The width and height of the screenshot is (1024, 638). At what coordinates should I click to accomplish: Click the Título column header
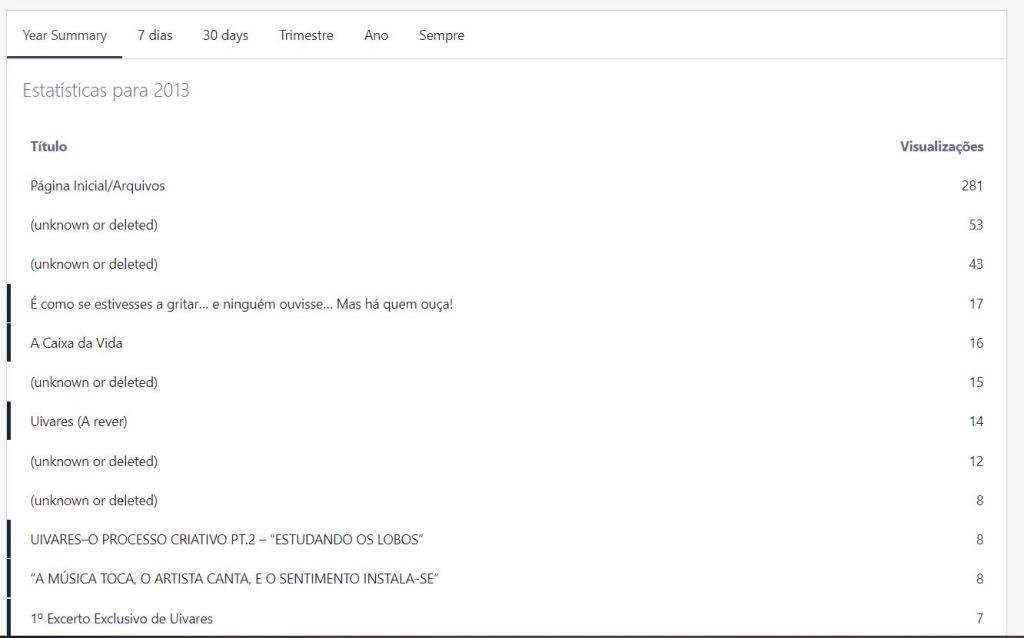pos(49,147)
